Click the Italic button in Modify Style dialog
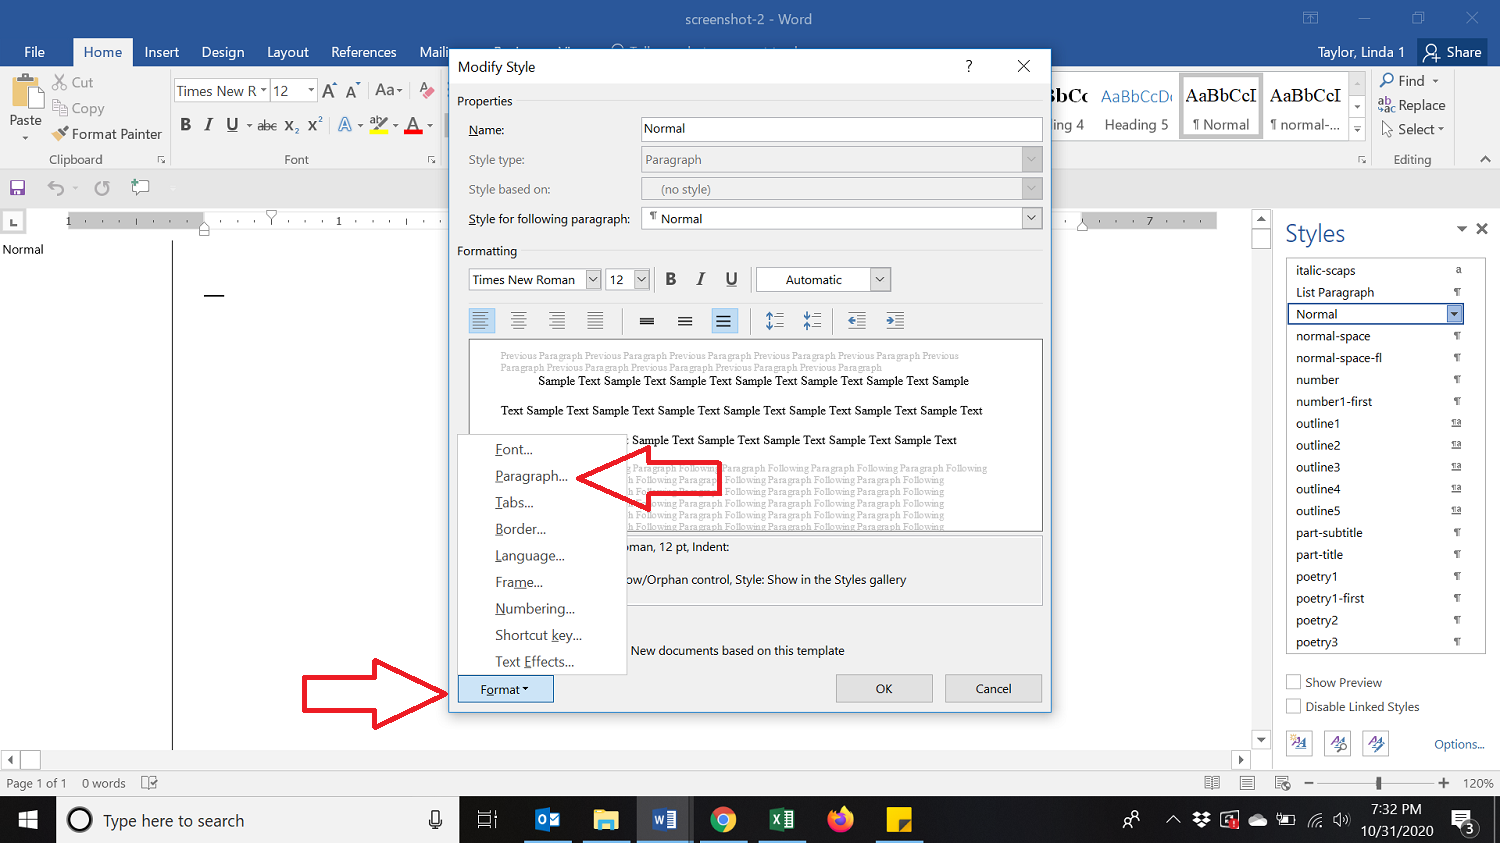Viewport: 1500px width, 843px height. click(700, 280)
